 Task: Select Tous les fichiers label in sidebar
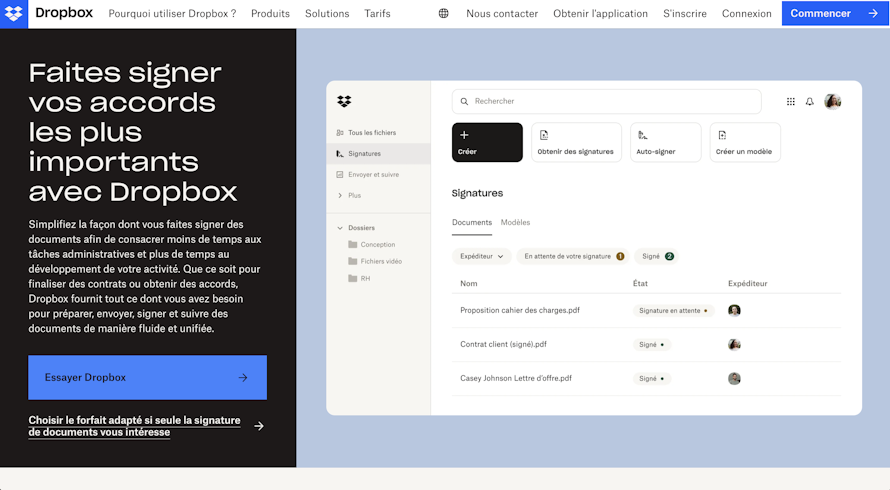click(372, 132)
